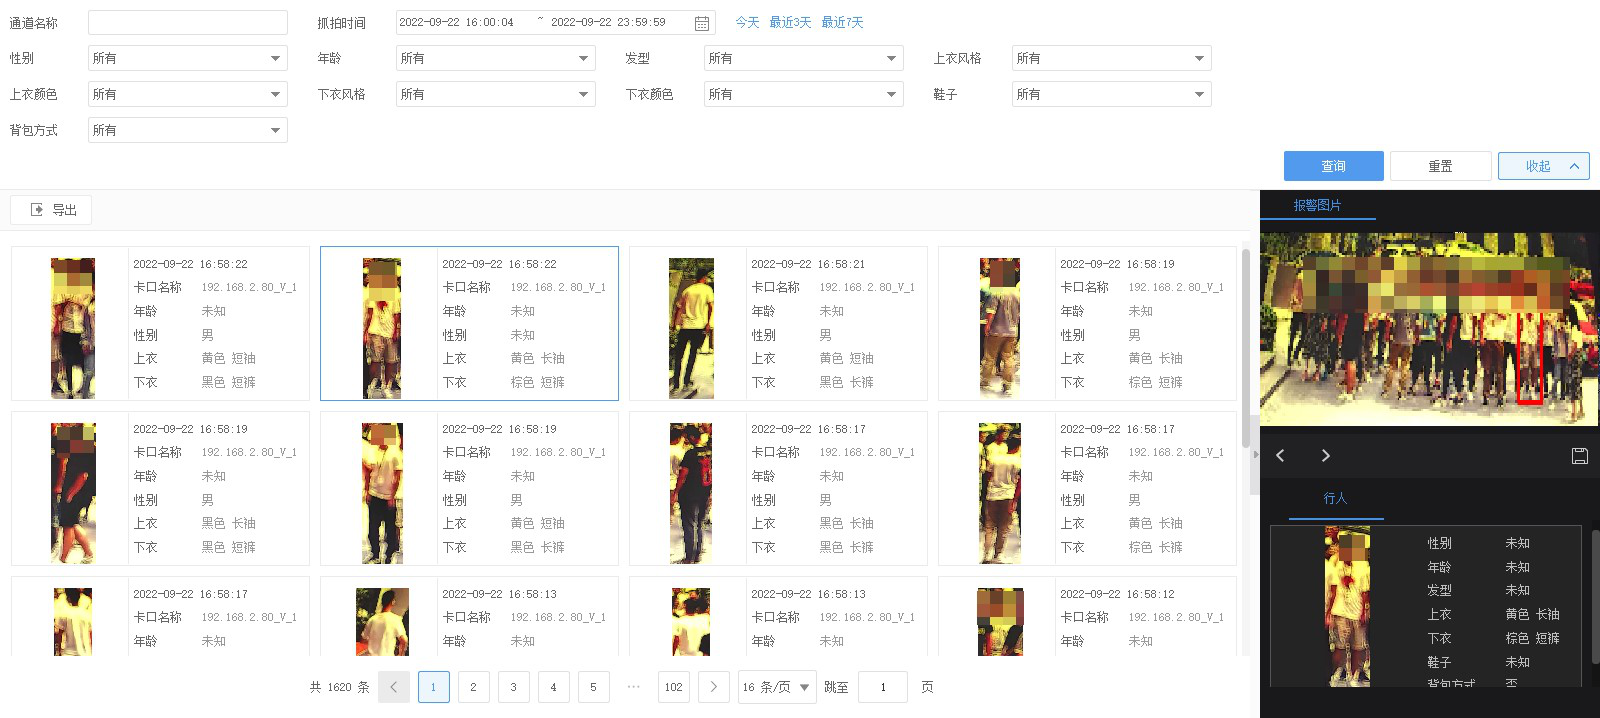Show next alarm image

pos(1325,456)
